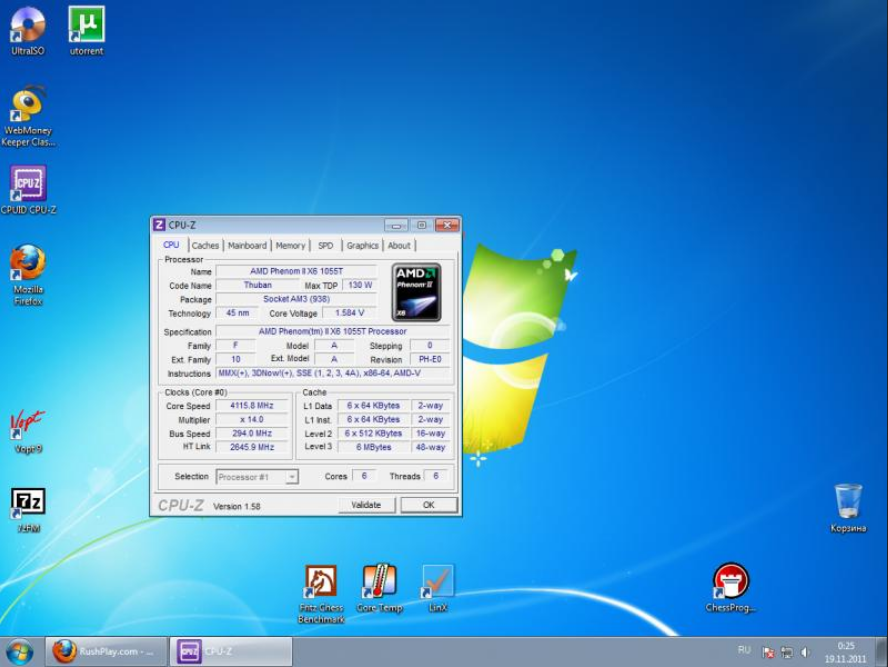Open the Graphics tab

362,245
